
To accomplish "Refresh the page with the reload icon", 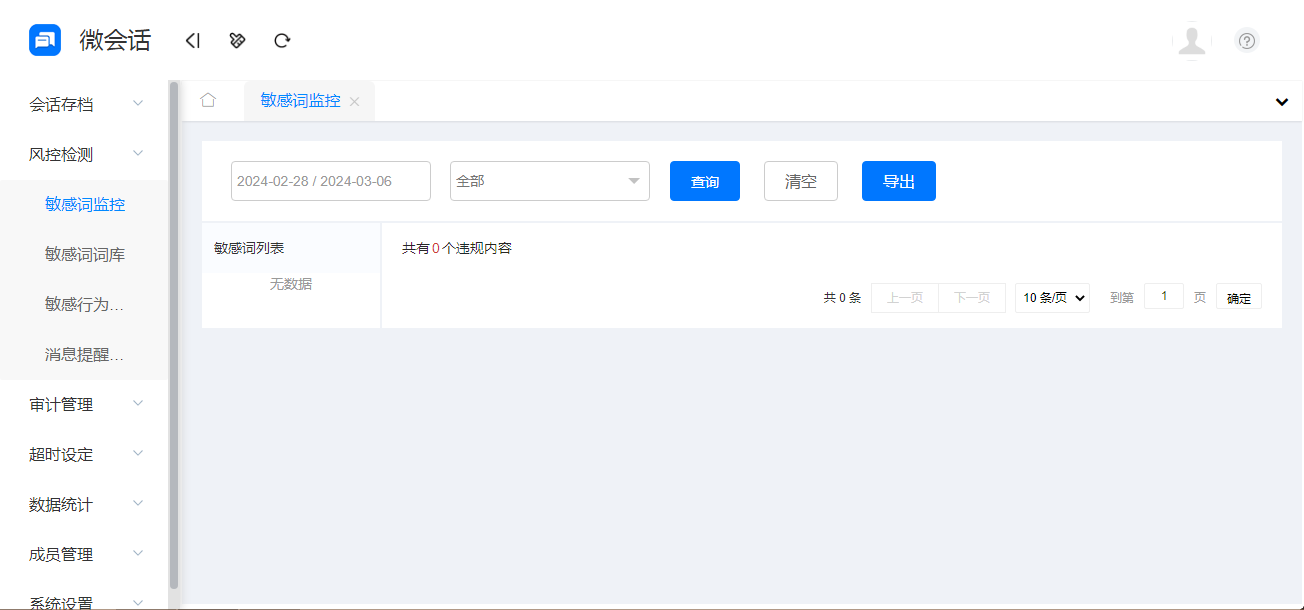I will click(282, 40).
